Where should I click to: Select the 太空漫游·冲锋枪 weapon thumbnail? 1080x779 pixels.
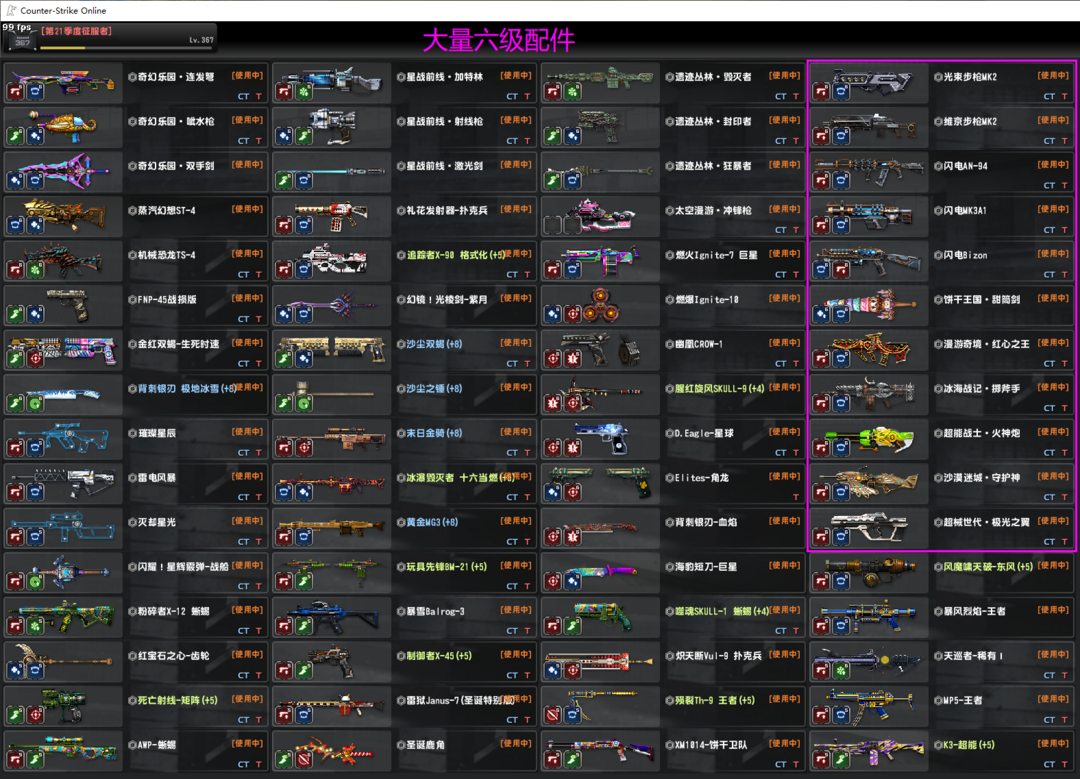[x=601, y=217]
